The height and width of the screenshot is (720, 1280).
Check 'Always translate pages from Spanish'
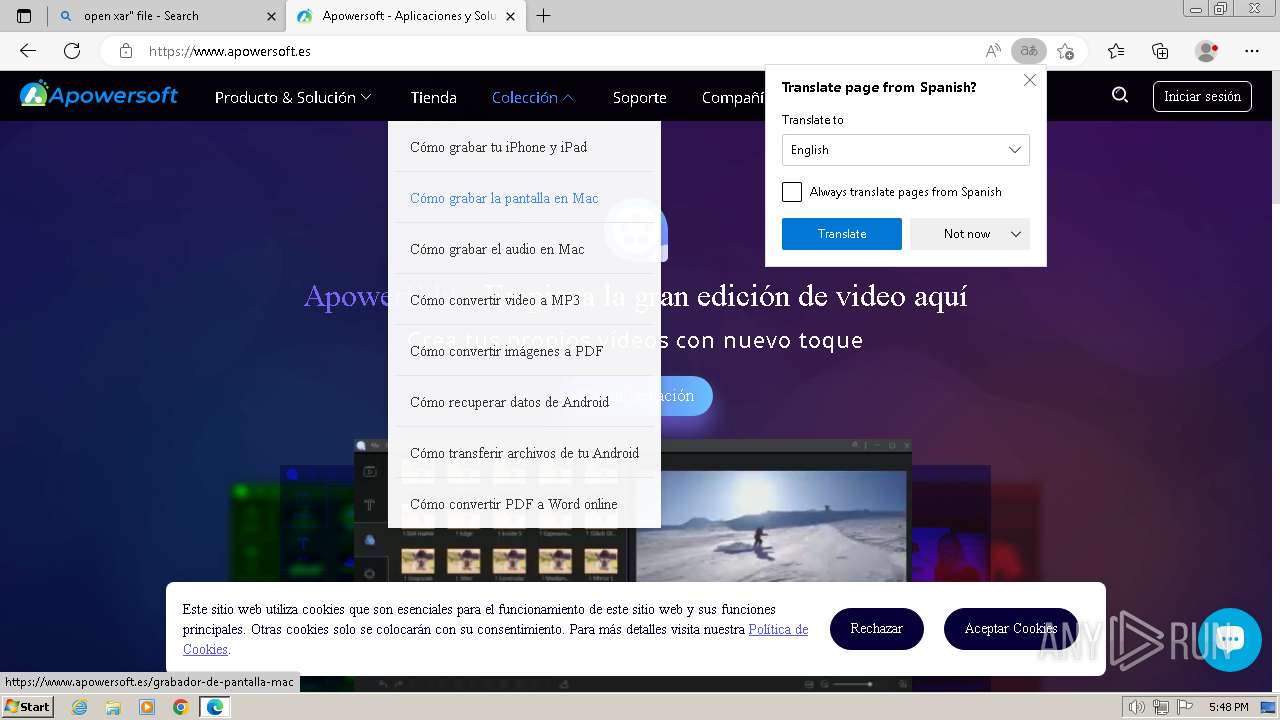(792, 192)
